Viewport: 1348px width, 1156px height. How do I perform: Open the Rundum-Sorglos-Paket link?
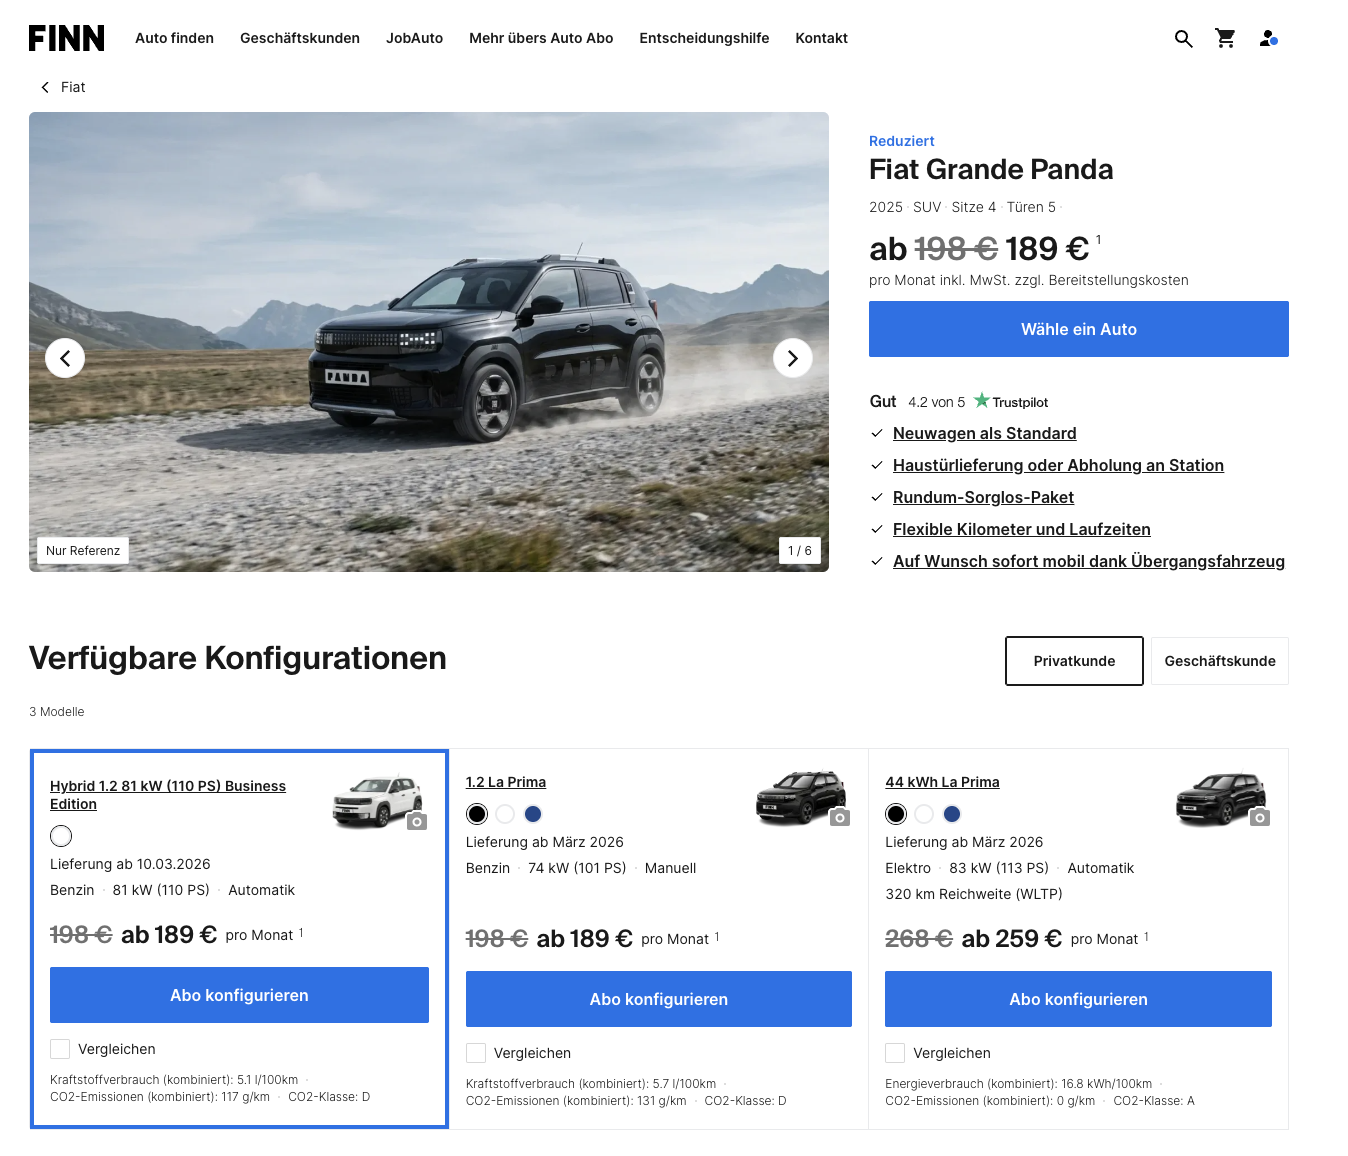point(983,497)
